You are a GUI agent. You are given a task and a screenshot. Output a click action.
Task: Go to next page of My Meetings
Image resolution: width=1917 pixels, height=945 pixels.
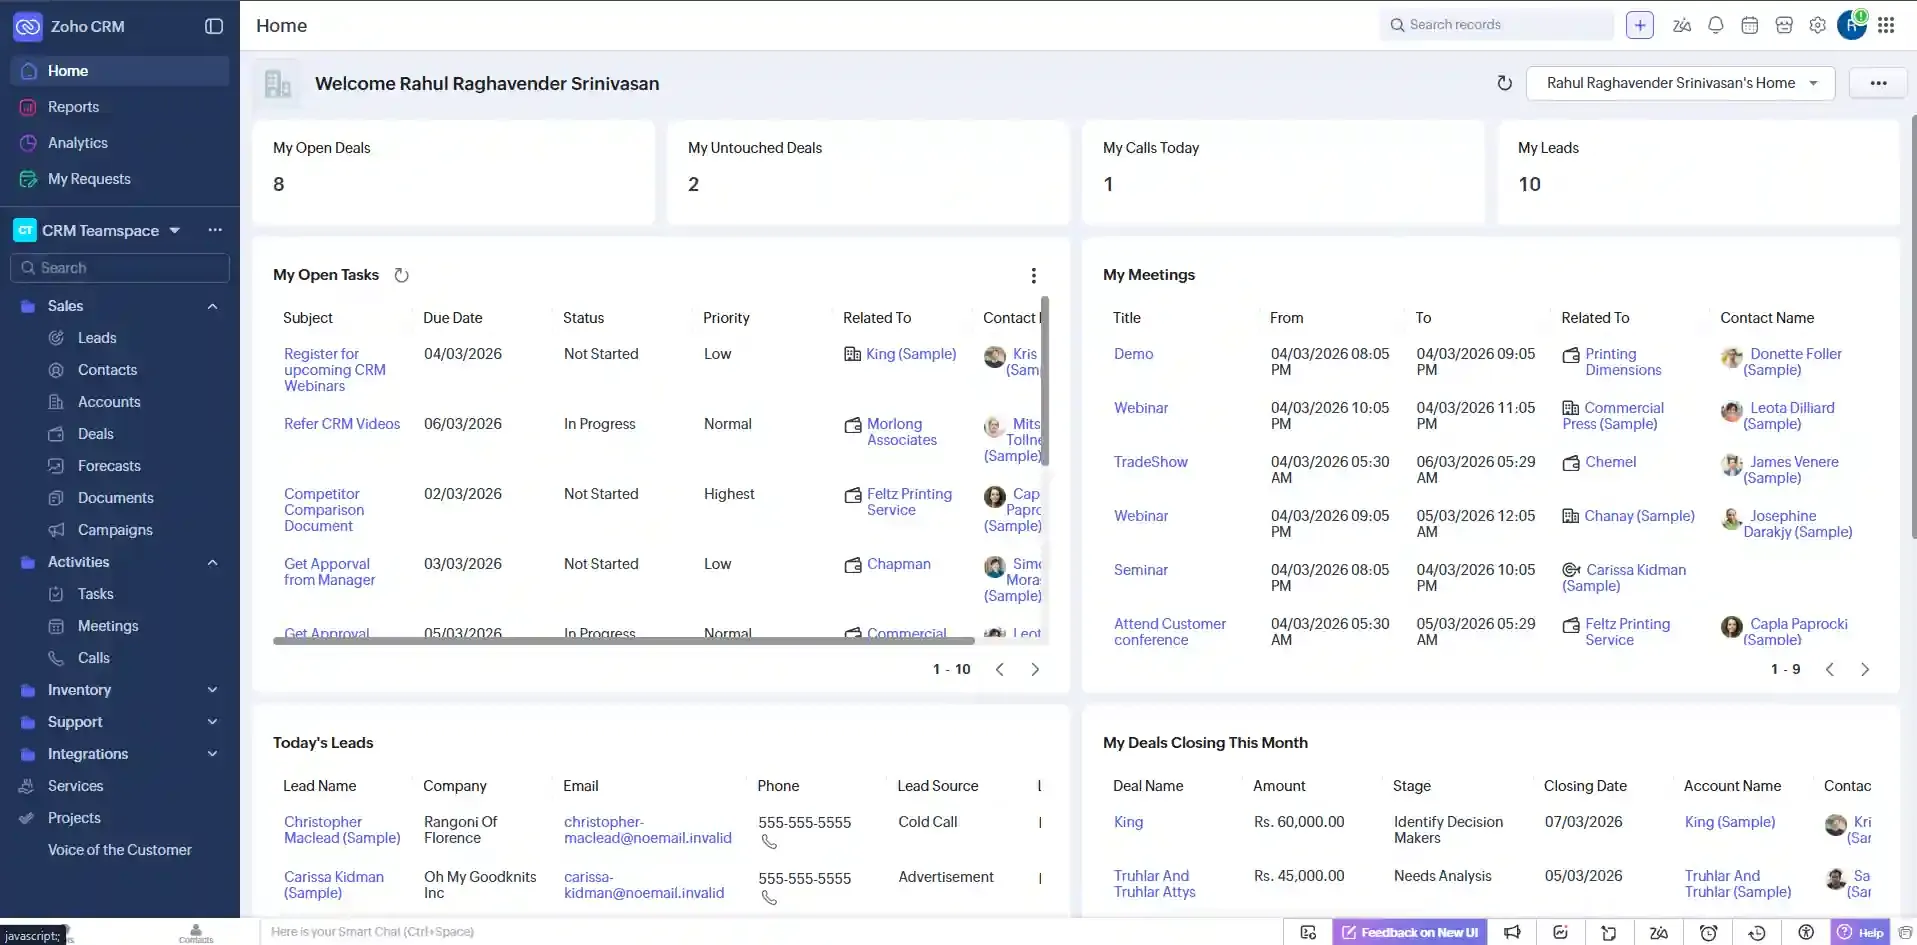point(1865,669)
